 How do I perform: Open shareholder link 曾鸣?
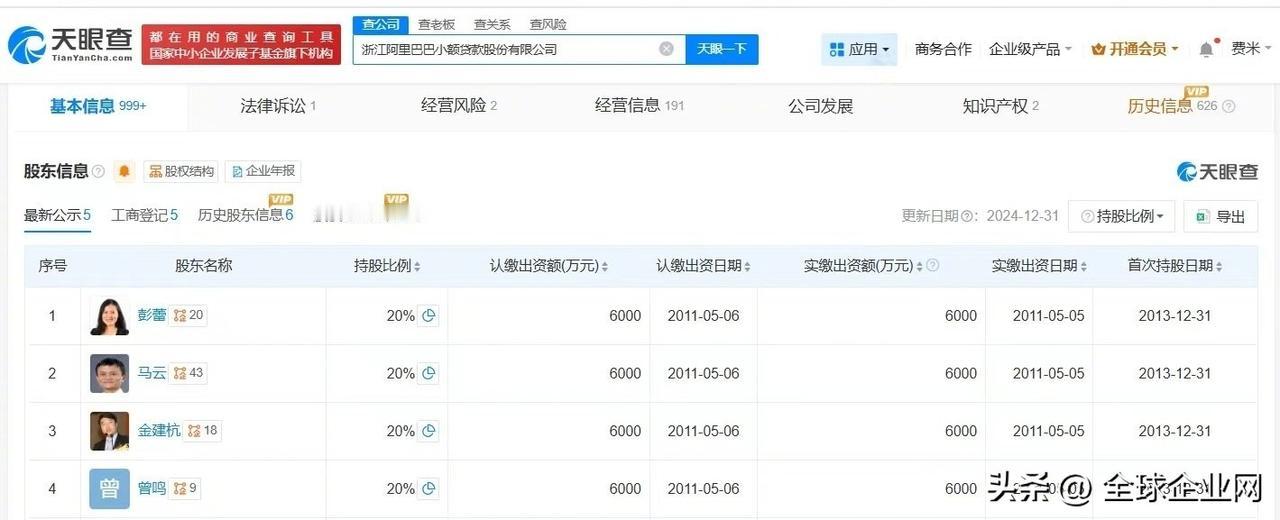point(152,489)
